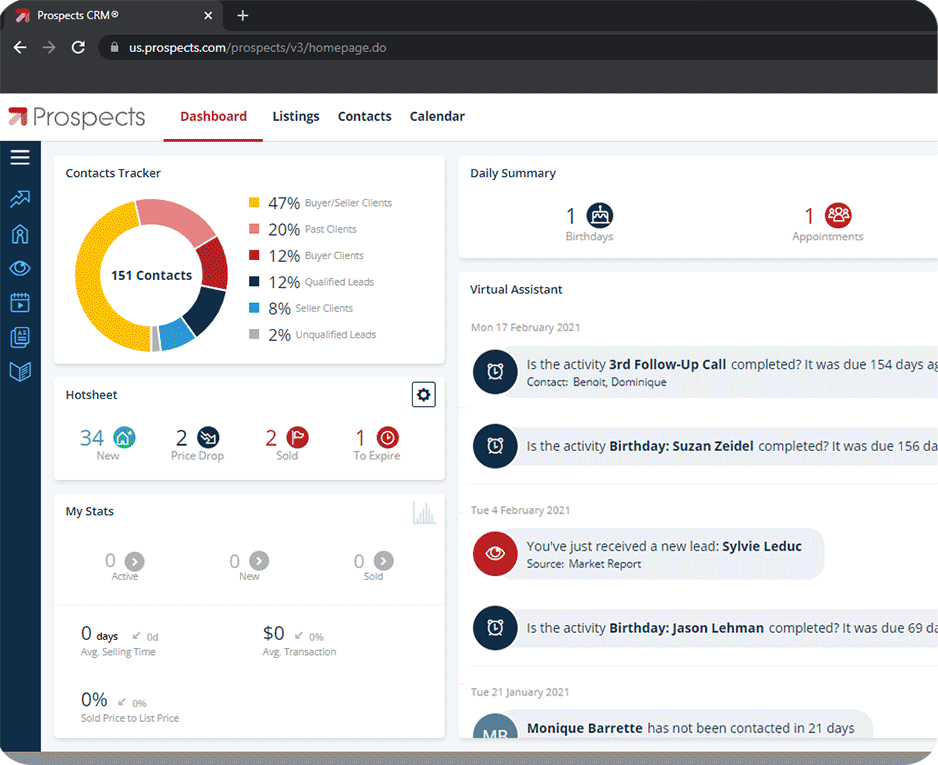Click the newspaper documents sidebar icon

[x=20, y=337]
